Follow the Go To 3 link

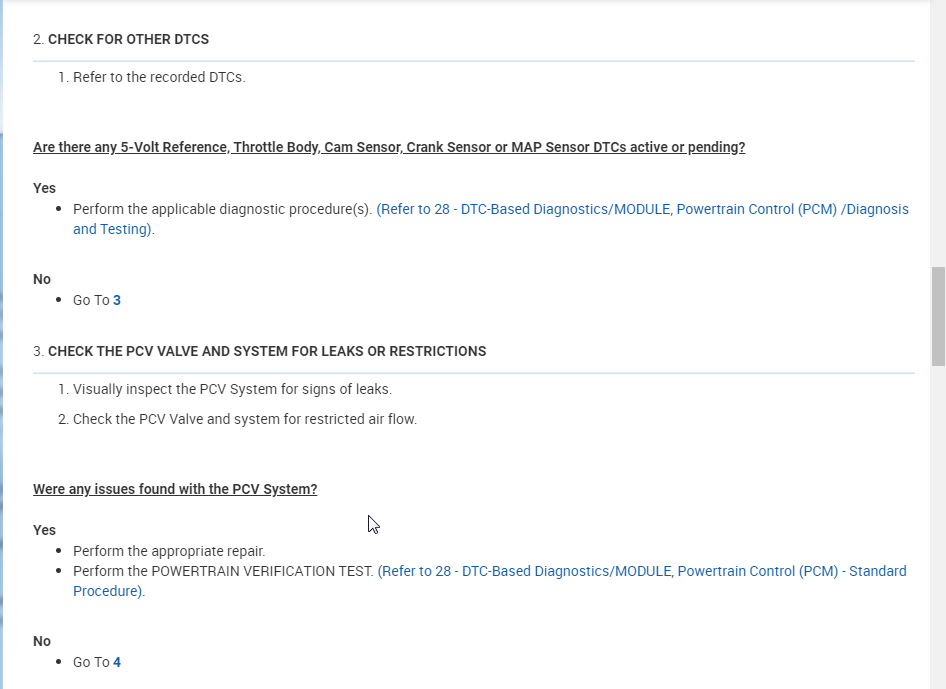pyautogui.click(x=117, y=300)
